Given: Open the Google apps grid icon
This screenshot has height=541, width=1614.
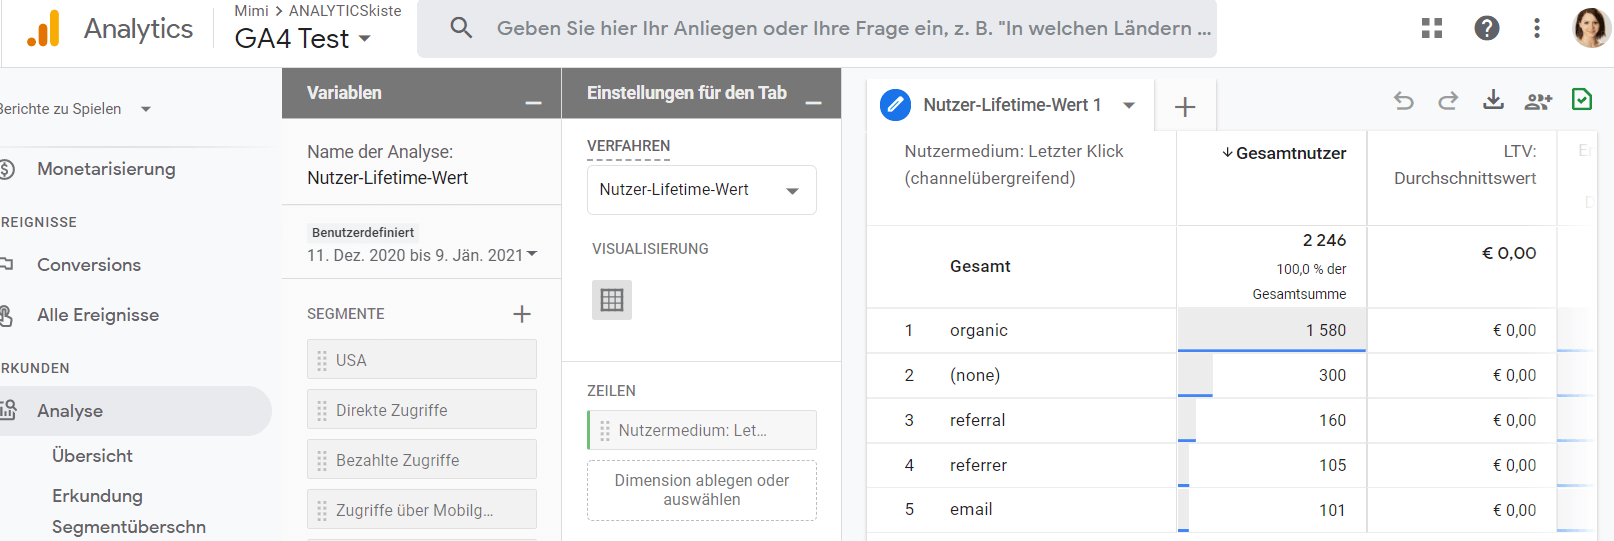Looking at the screenshot, I should click(x=1432, y=28).
